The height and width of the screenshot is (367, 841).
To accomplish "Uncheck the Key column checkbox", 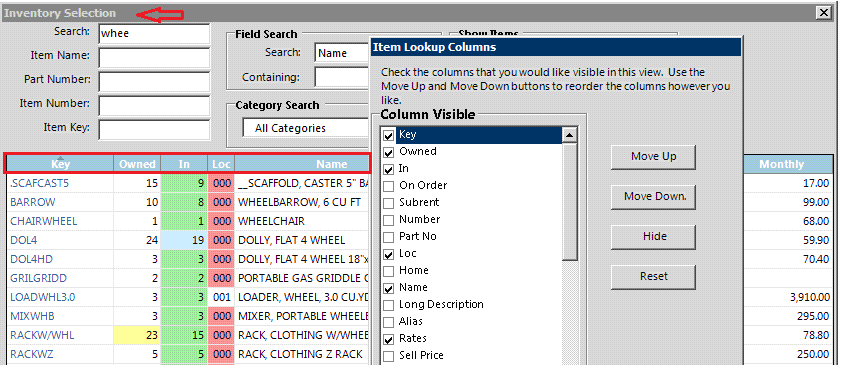I will click(389, 135).
